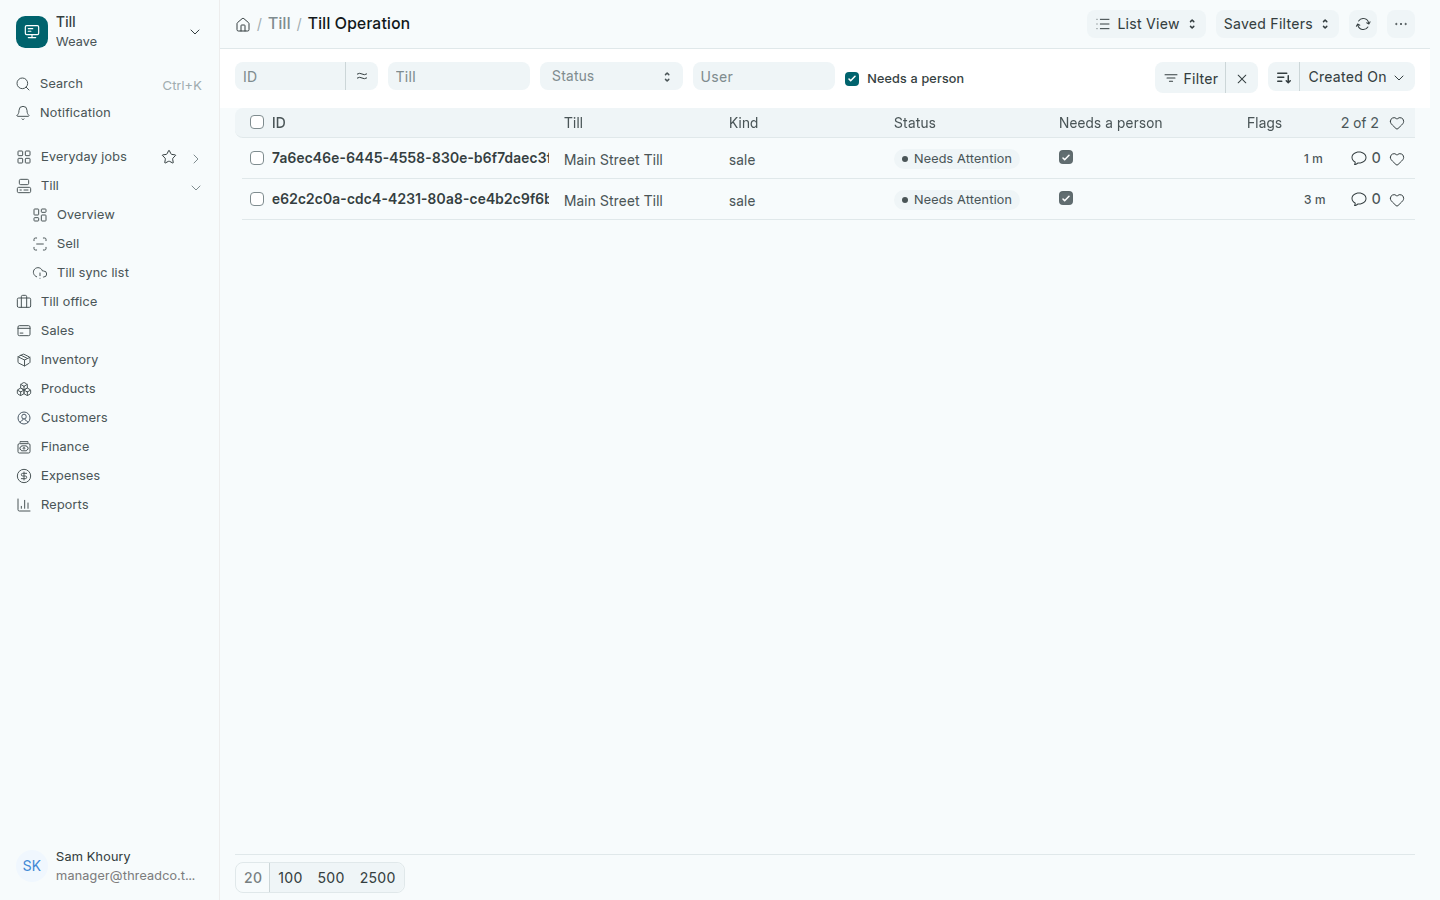The image size is (1440, 900).
Task: Expand the Till Weave workspace switcher
Action: tap(195, 32)
